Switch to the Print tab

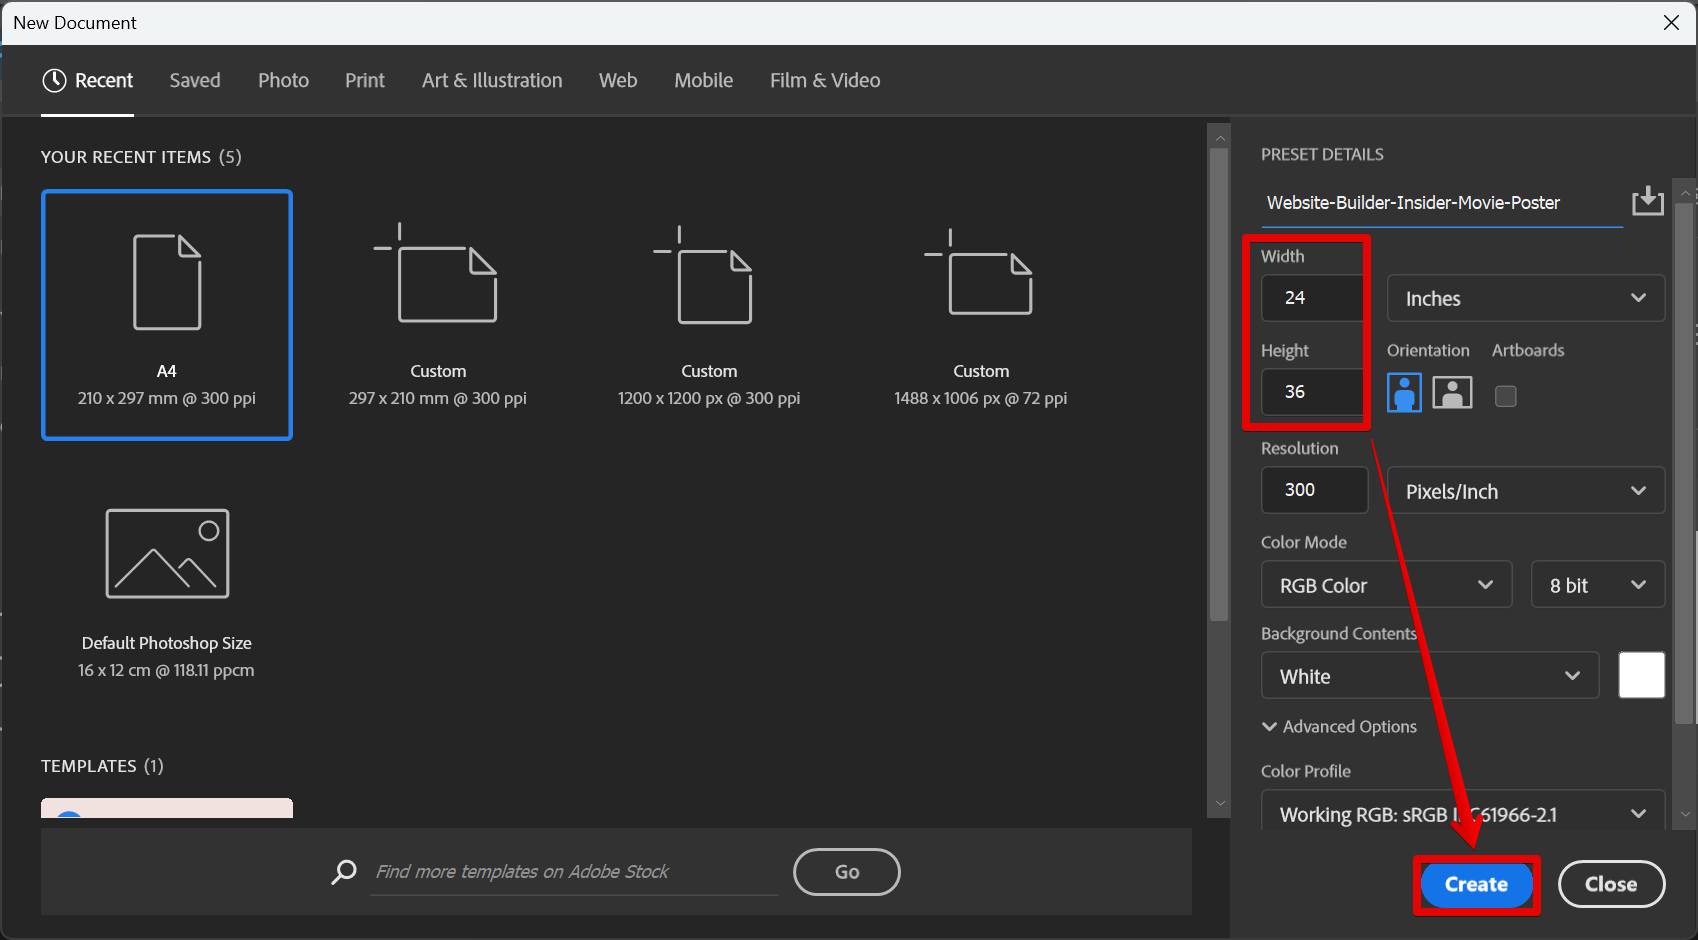tap(365, 80)
